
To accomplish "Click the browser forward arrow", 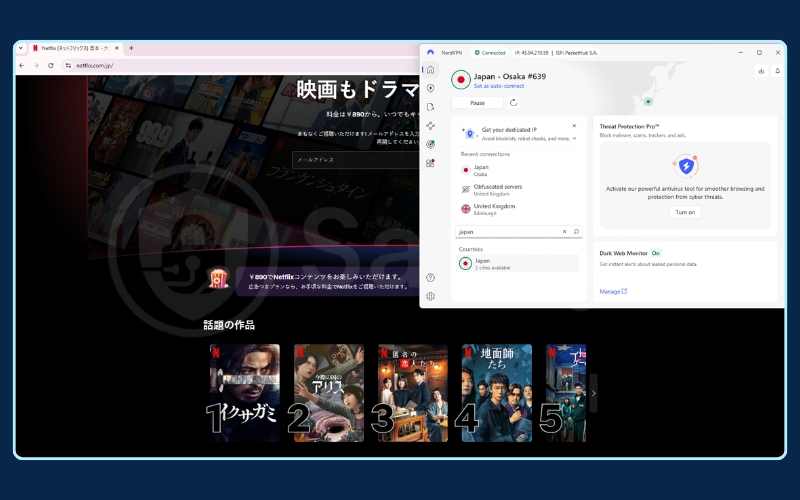I will [36, 65].
